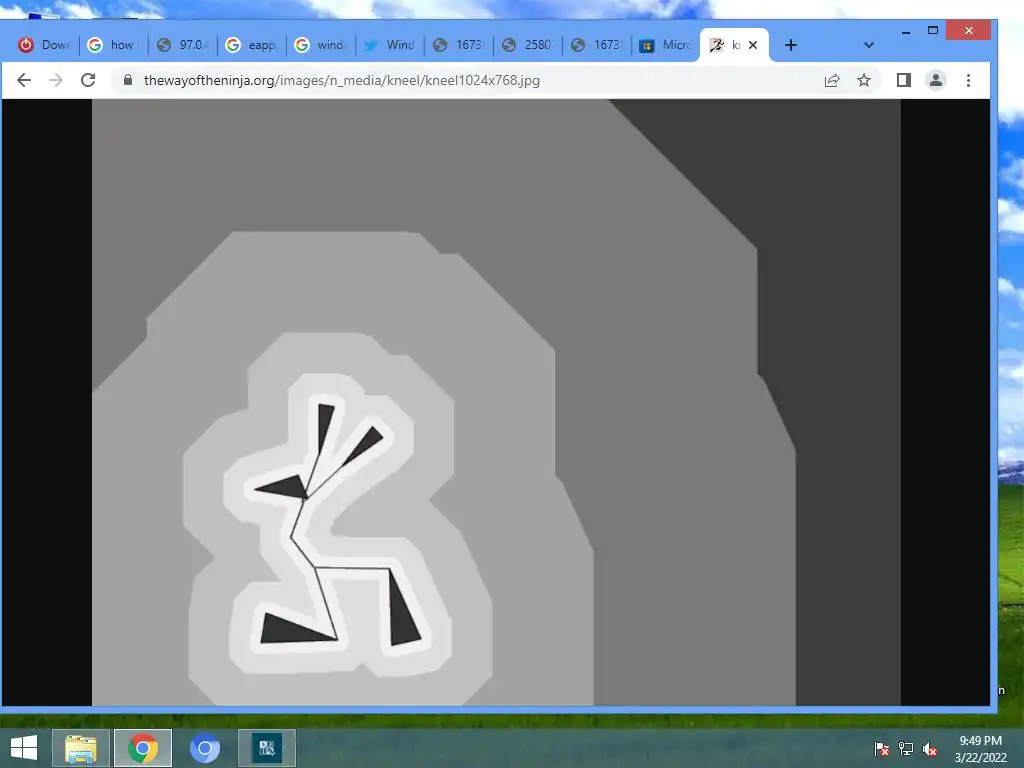The image size is (1024, 768).
Task: Click the forward navigation arrow
Action: (x=56, y=80)
